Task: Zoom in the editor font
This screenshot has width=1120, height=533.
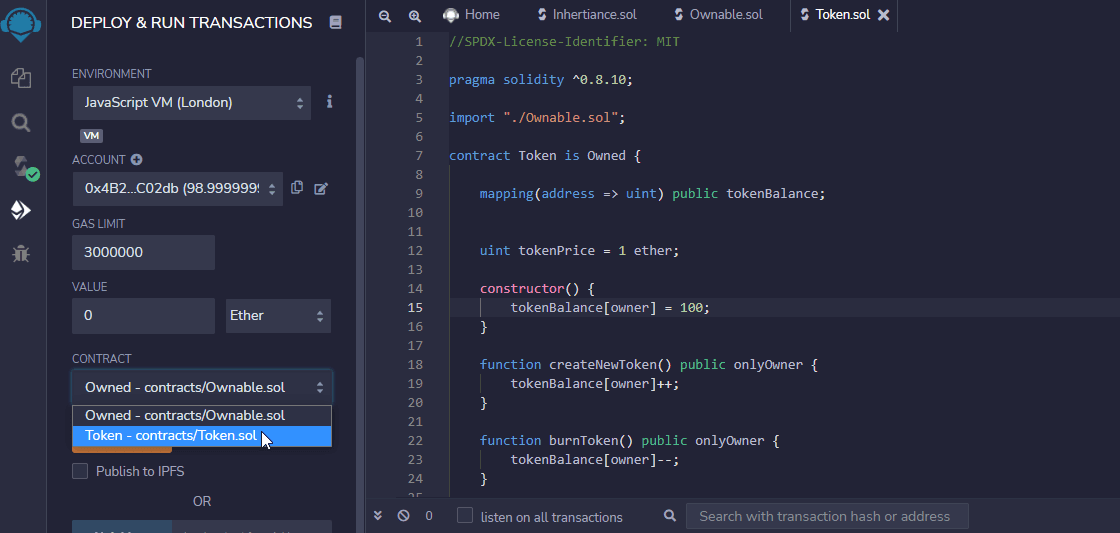Action: pyautogui.click(x=415, y=16)
